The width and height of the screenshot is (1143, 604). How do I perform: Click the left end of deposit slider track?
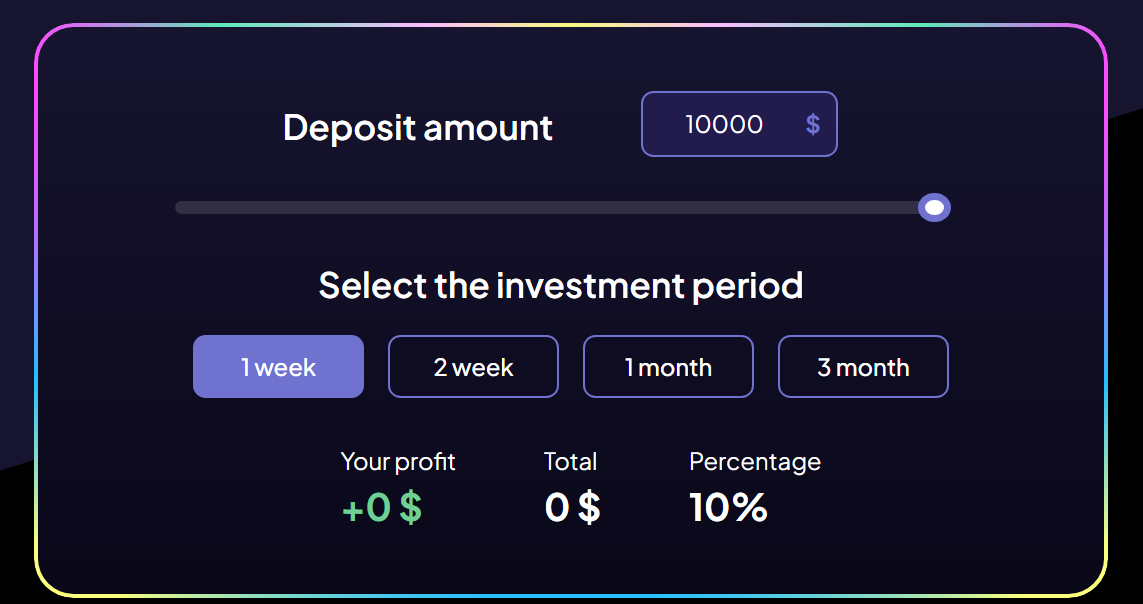[x=182, y=208]
